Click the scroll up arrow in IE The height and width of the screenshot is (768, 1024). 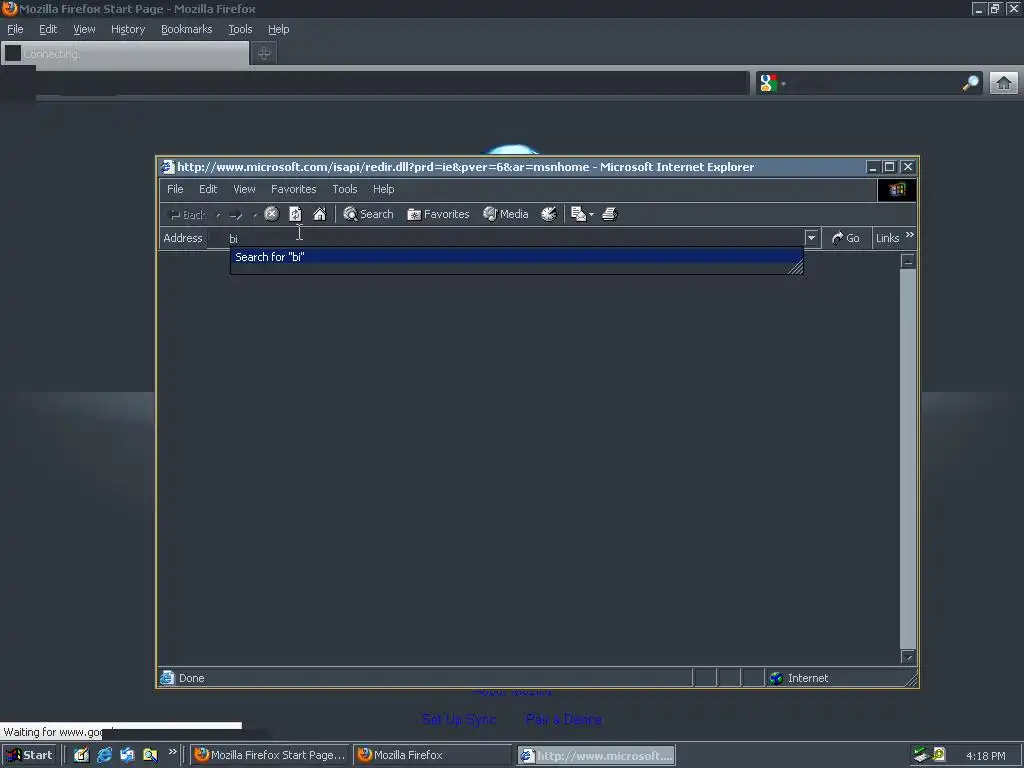tap(908, 261)
